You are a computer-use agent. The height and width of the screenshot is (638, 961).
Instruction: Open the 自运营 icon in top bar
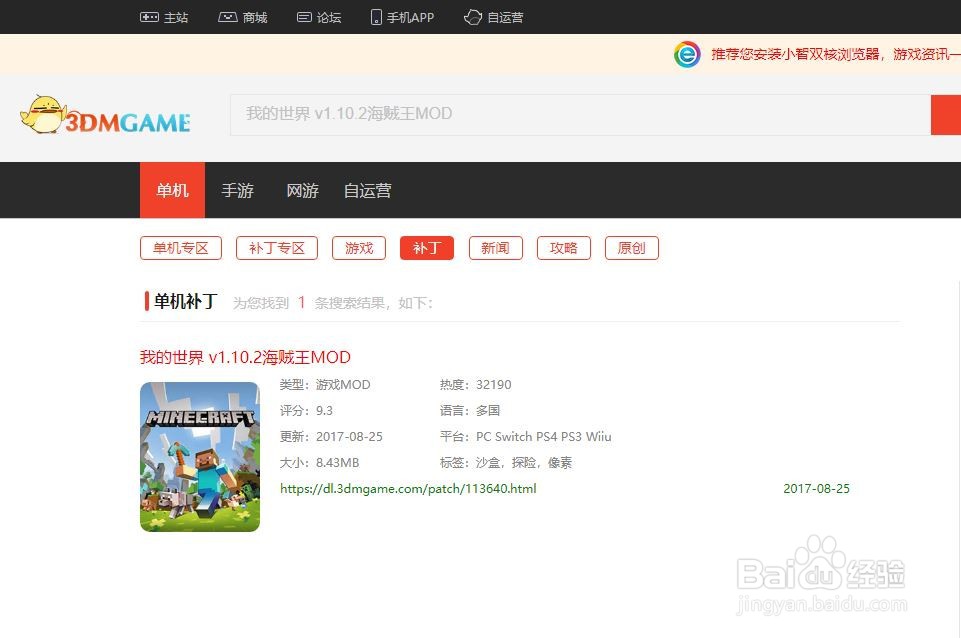tap(473, 17)
